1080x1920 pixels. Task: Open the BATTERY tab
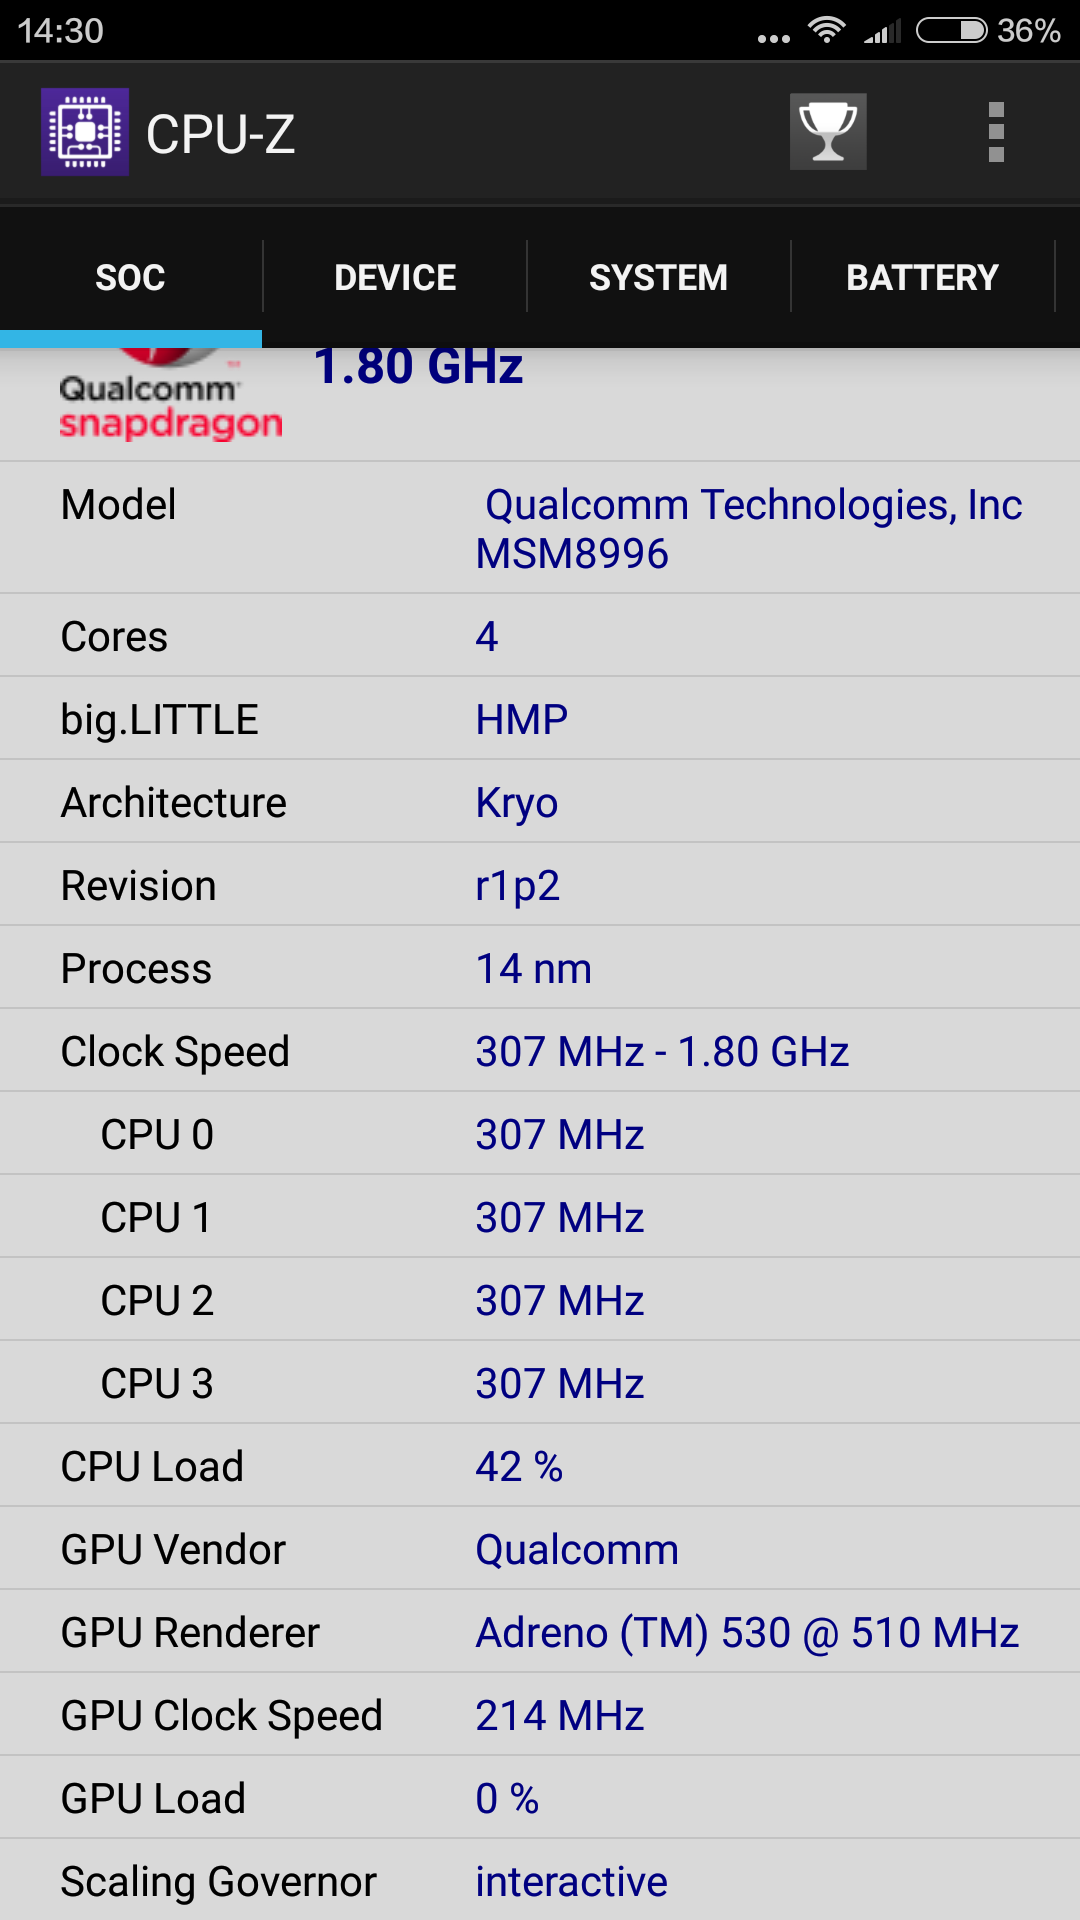tap(923, 277)
